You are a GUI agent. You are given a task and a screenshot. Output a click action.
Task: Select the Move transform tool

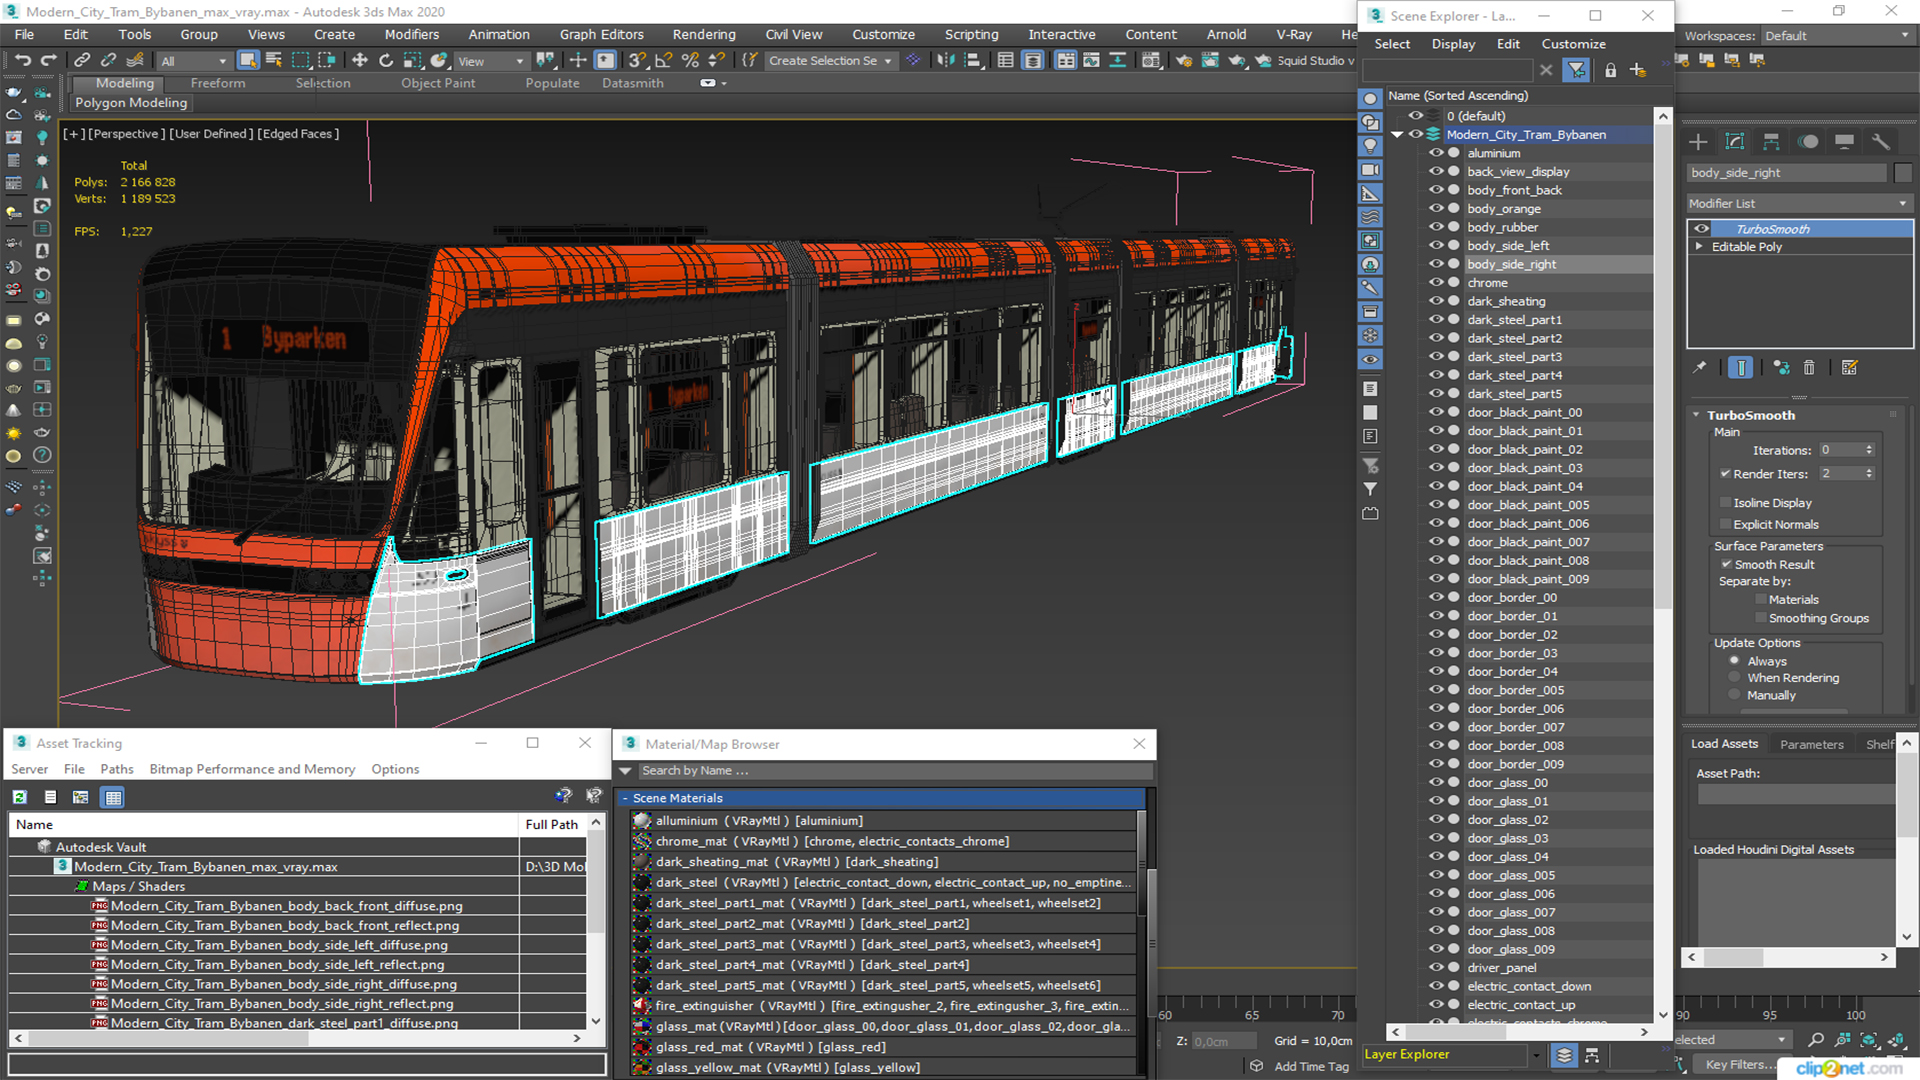point(360,61)
